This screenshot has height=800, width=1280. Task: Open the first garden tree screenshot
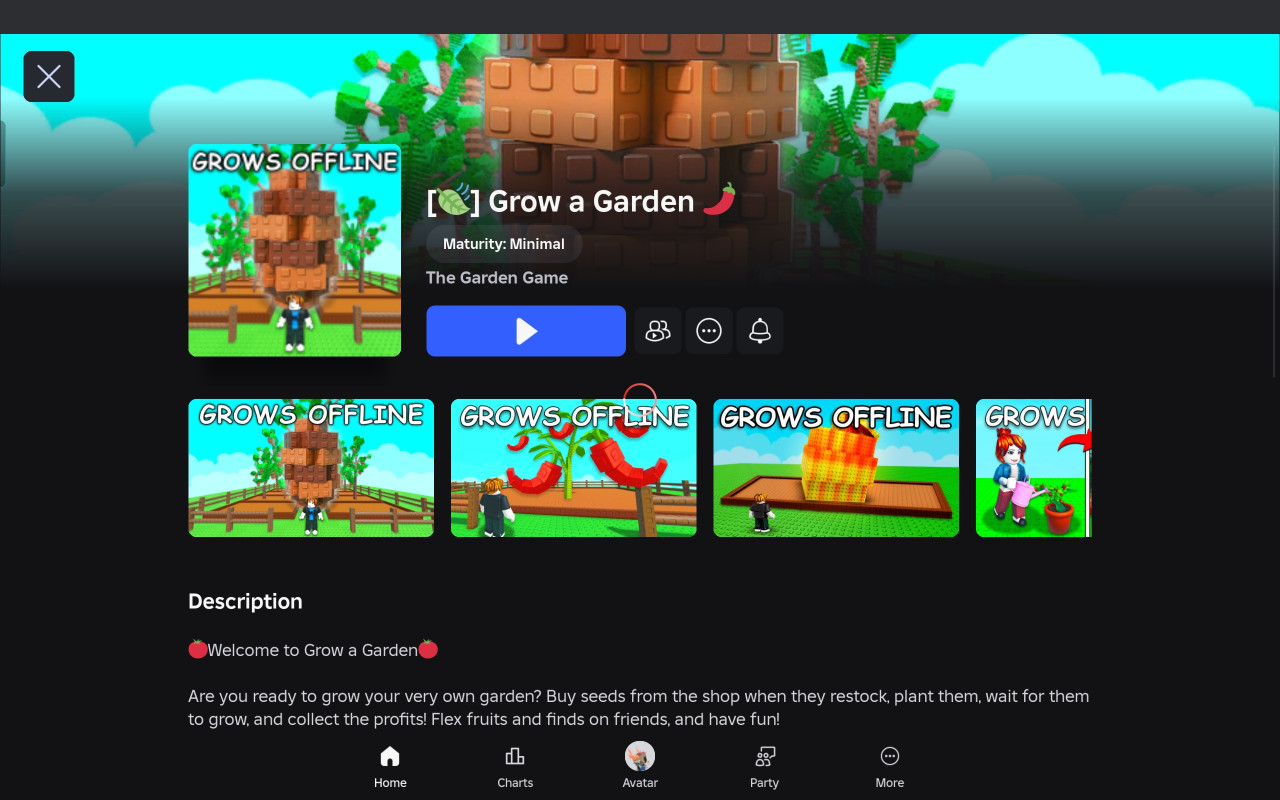[x=311, y=468]
